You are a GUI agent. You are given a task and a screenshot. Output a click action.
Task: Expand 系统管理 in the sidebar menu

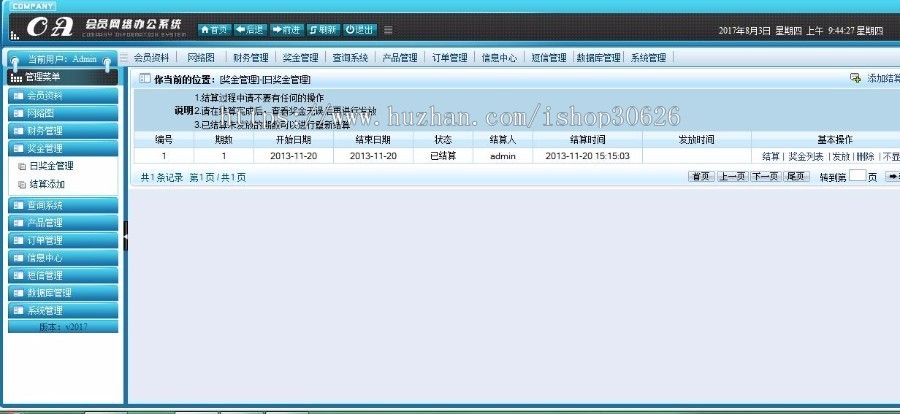63,310
